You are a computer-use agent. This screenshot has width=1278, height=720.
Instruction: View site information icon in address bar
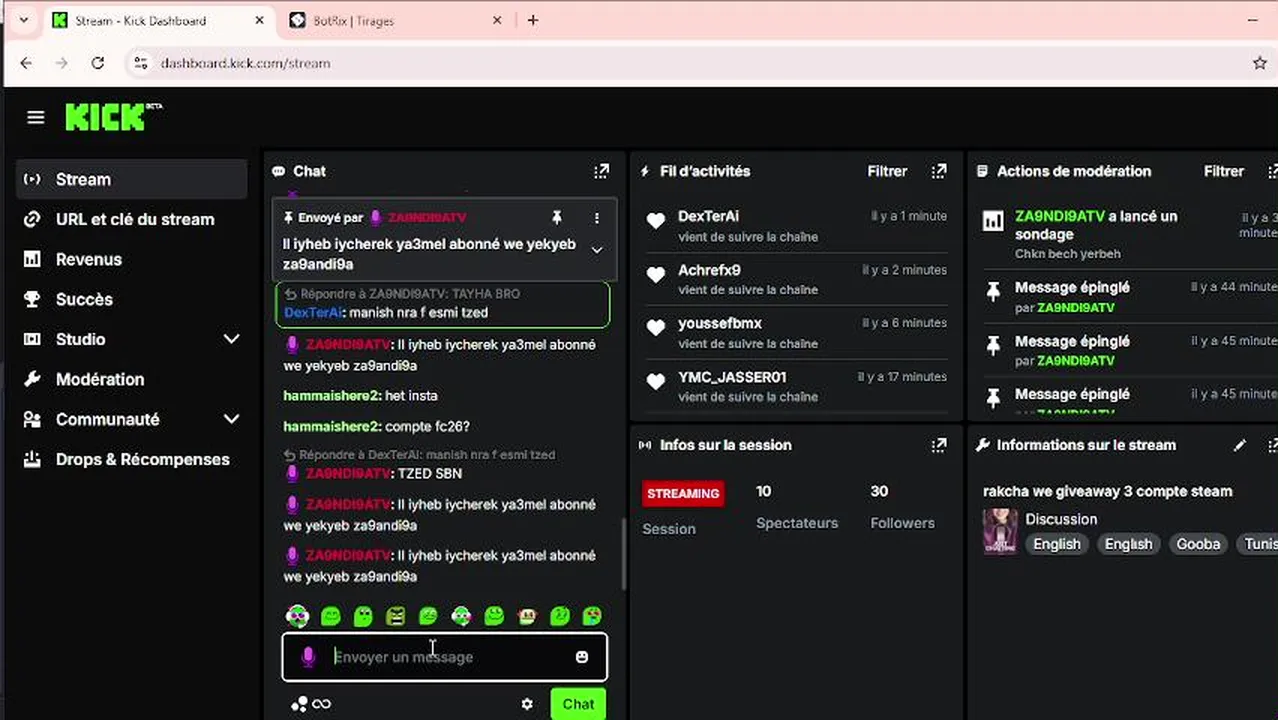pos(140,63)
